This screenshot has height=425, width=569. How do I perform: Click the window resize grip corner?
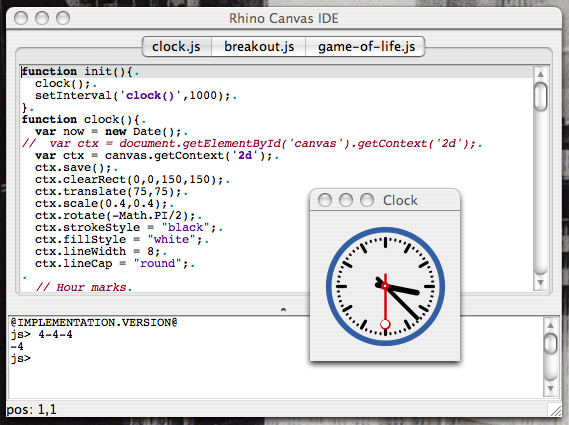(x=555, y=410)
